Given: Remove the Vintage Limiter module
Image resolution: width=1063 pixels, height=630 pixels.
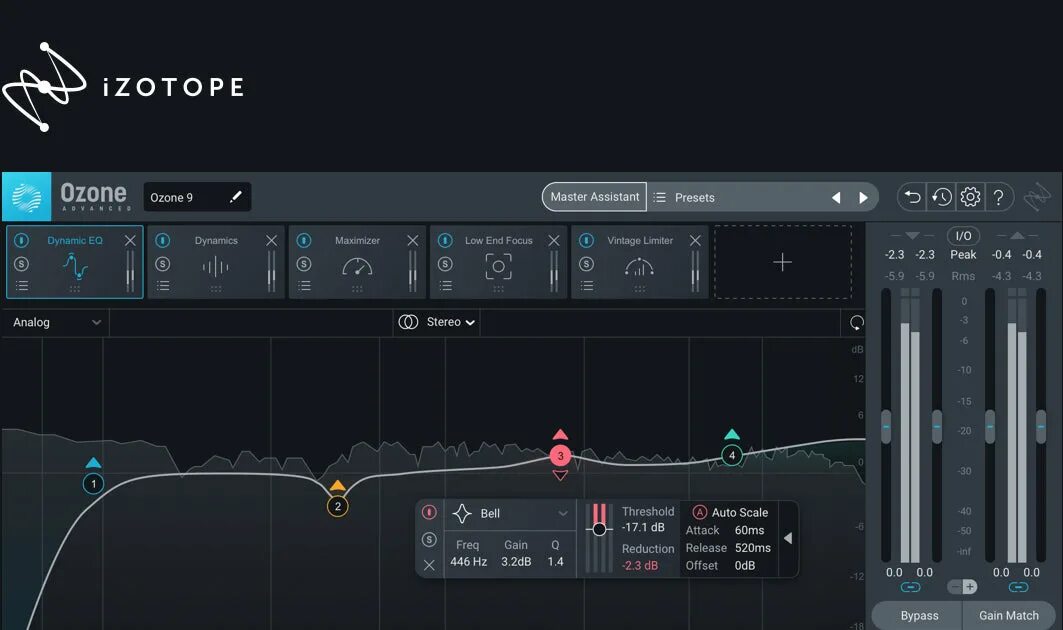Looking at the screenshot, I should 695,240.
